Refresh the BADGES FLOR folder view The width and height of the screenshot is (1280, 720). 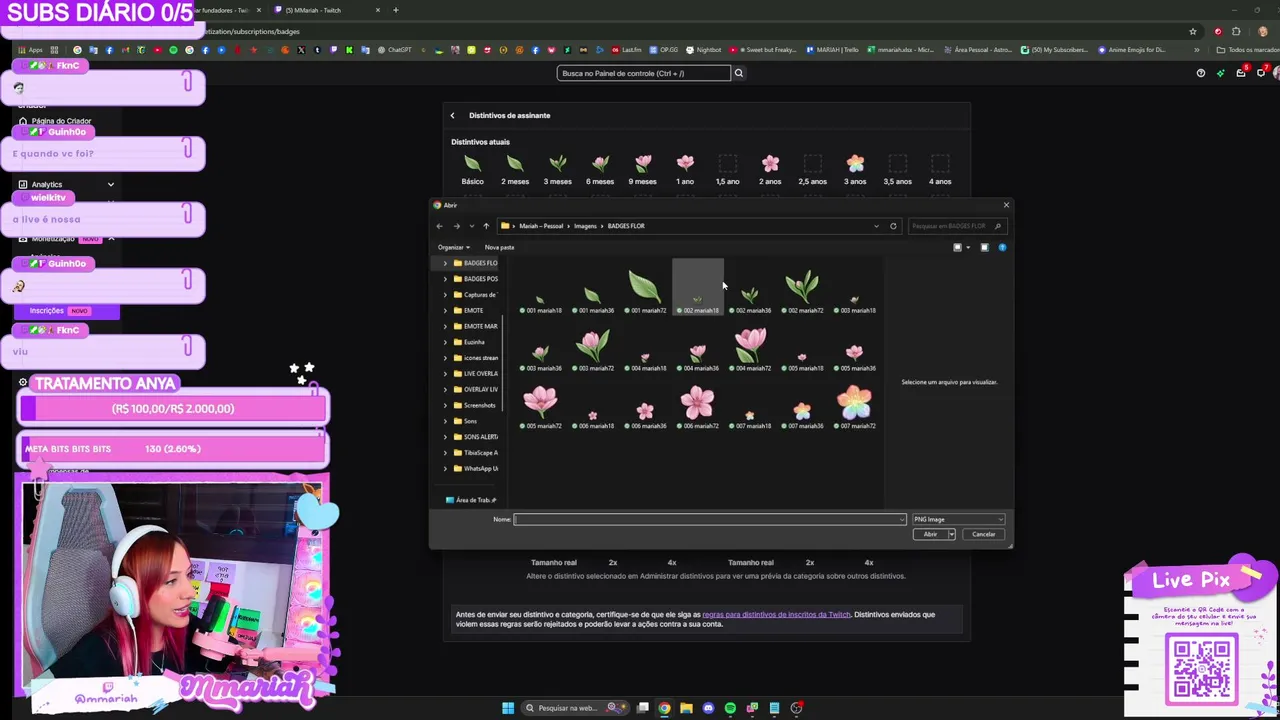(893, 226)
